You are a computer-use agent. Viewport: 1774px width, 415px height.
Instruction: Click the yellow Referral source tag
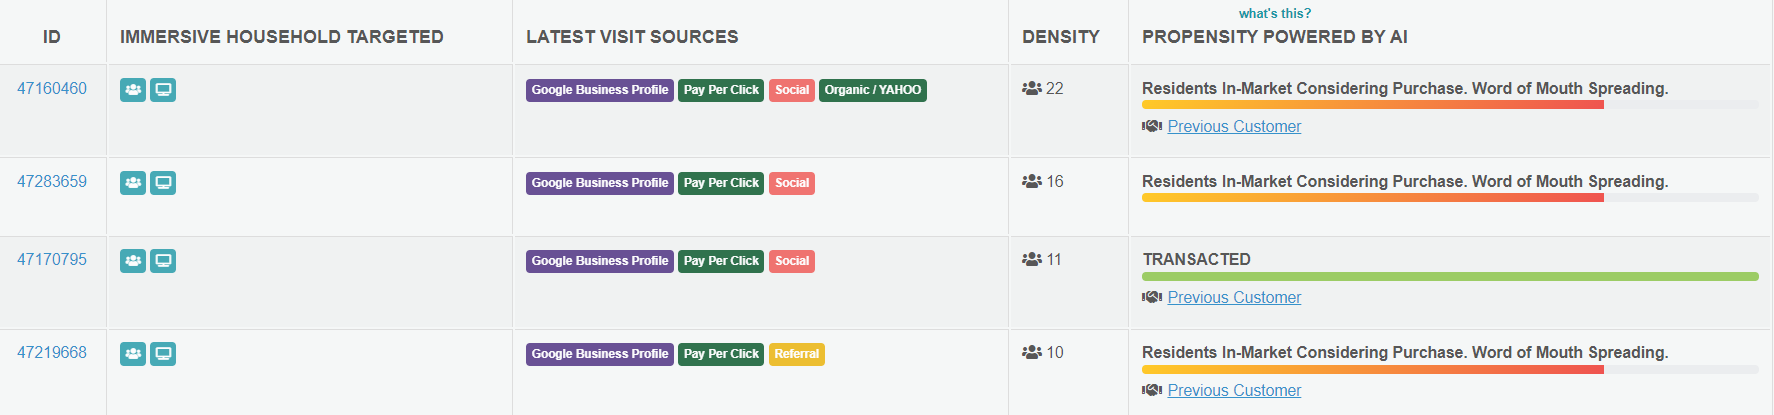[796, 354]
